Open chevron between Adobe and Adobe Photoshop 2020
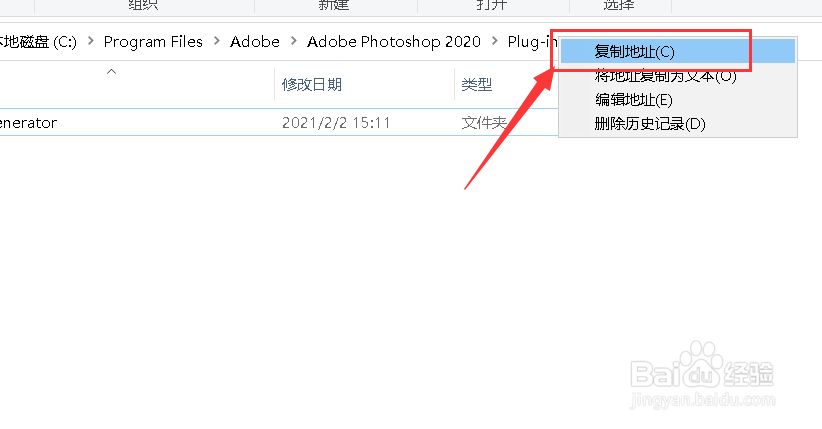Screen dimensions: 822x429 [294, 41]
